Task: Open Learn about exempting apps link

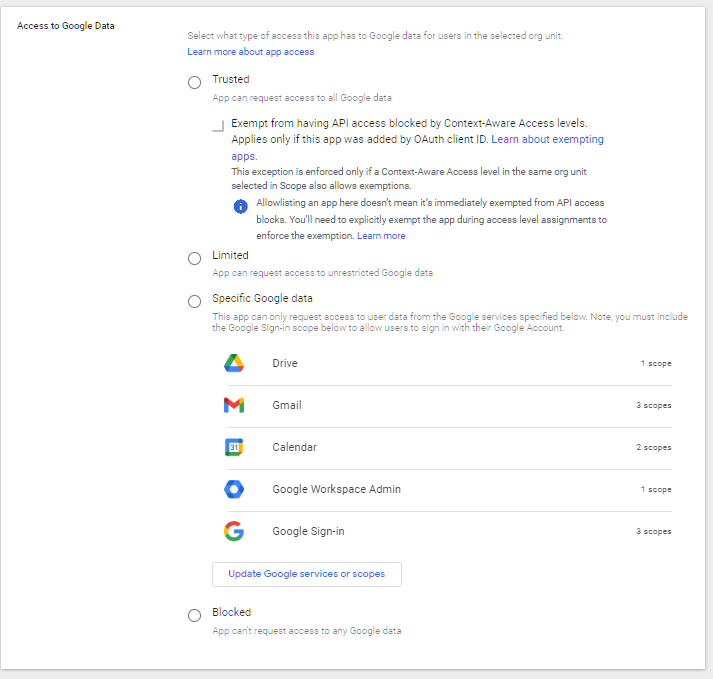Action: coord(547,139)
